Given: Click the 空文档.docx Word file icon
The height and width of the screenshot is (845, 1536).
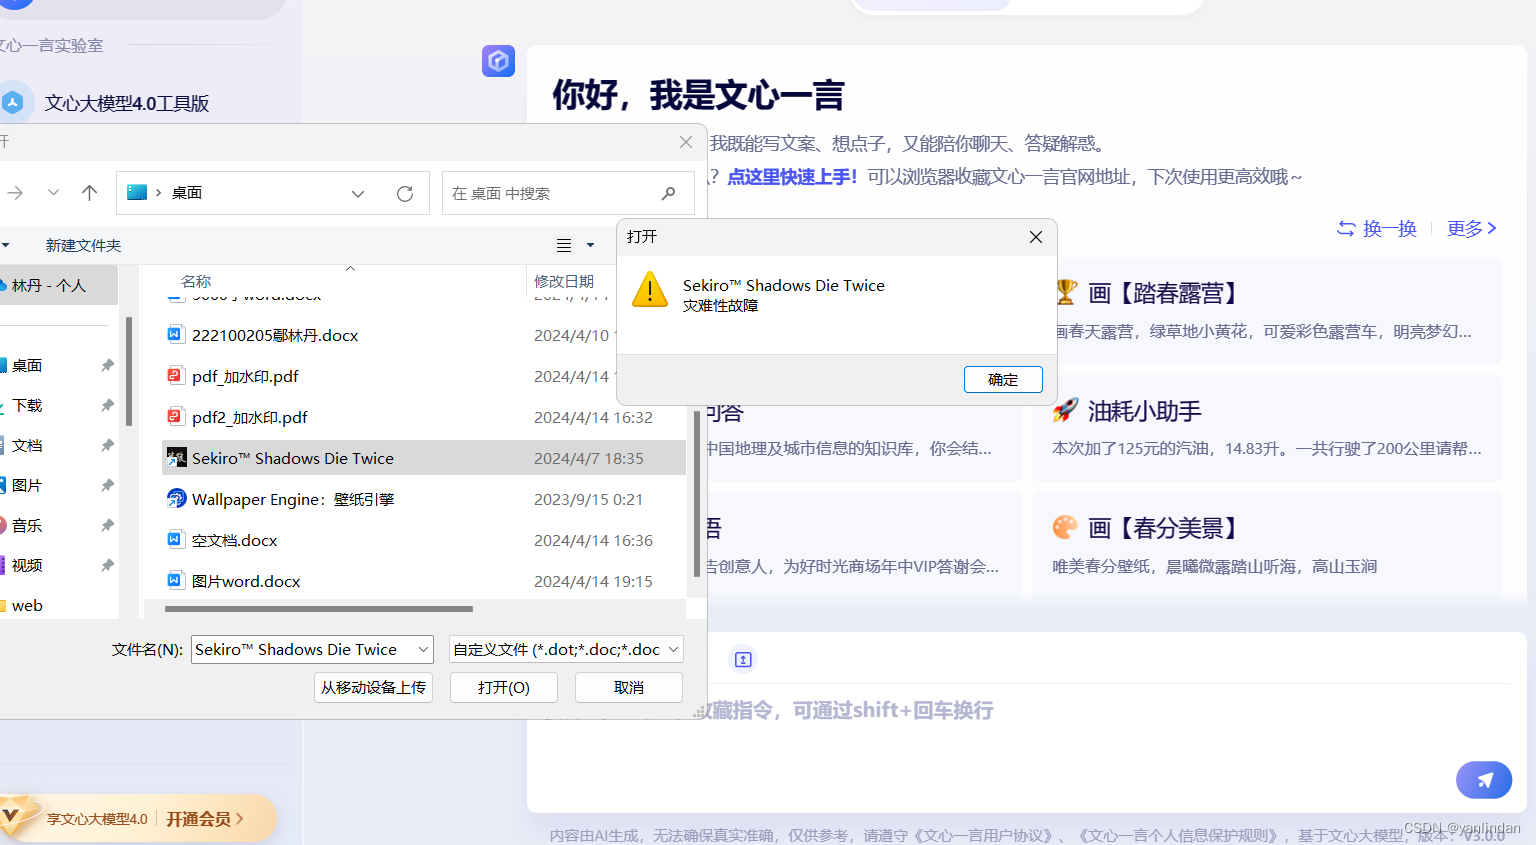Looking at the screenshot, I should [175, 540].
